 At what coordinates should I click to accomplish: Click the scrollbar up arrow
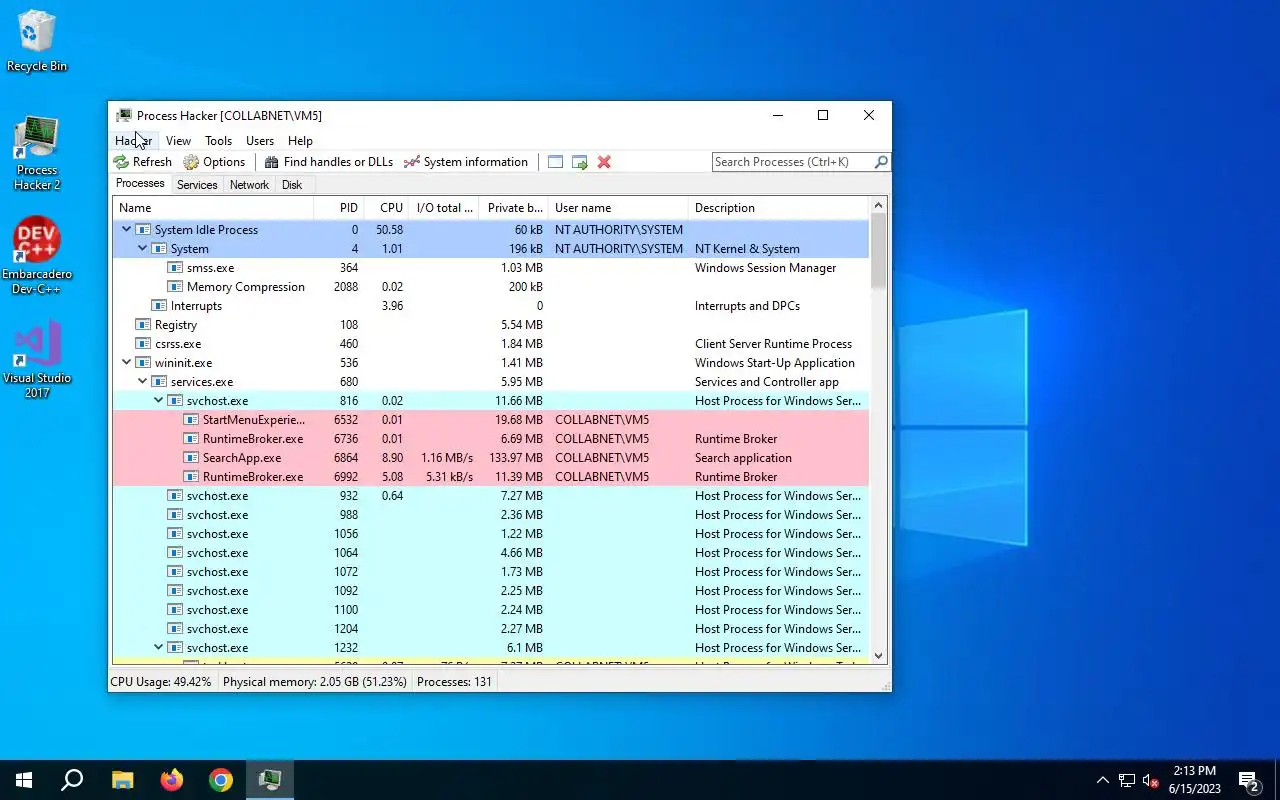(x=879, y=206)
